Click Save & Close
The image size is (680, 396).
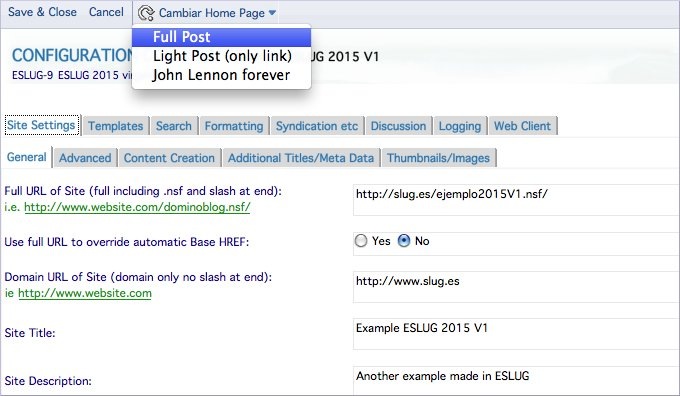point(42,12)
